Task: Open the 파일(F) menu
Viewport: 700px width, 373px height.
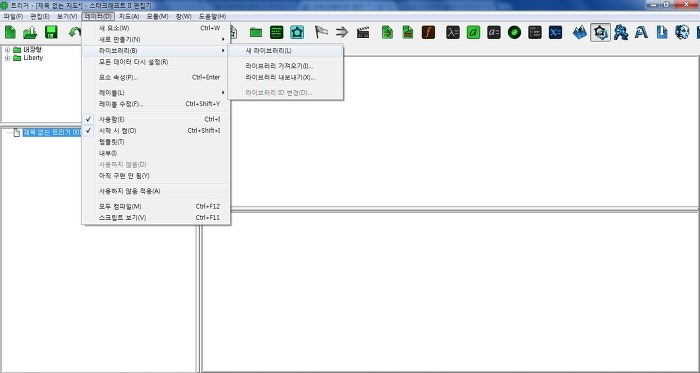Action: coord(13,17)
